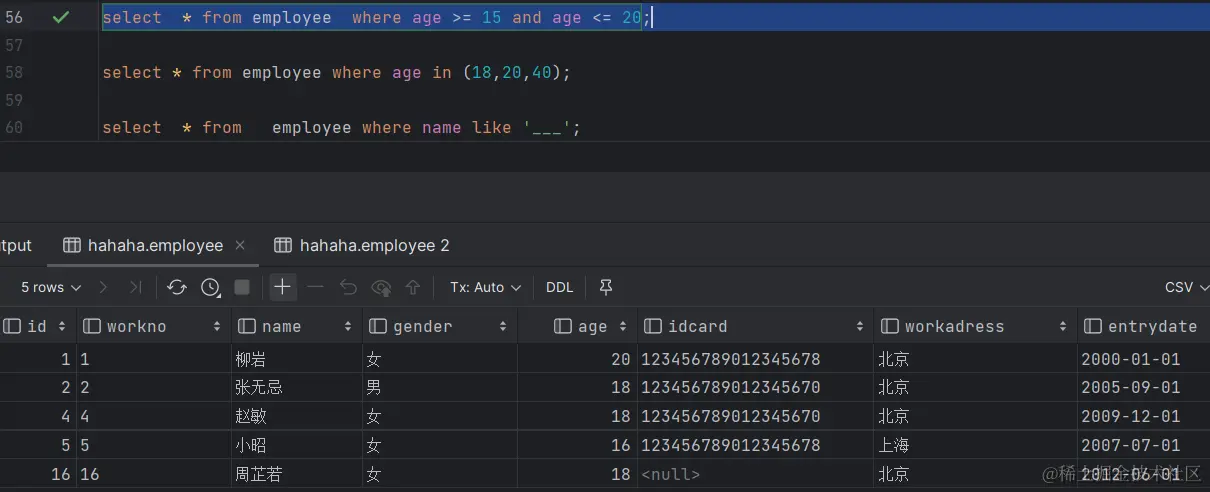Delete row using the minus icon

315,287
